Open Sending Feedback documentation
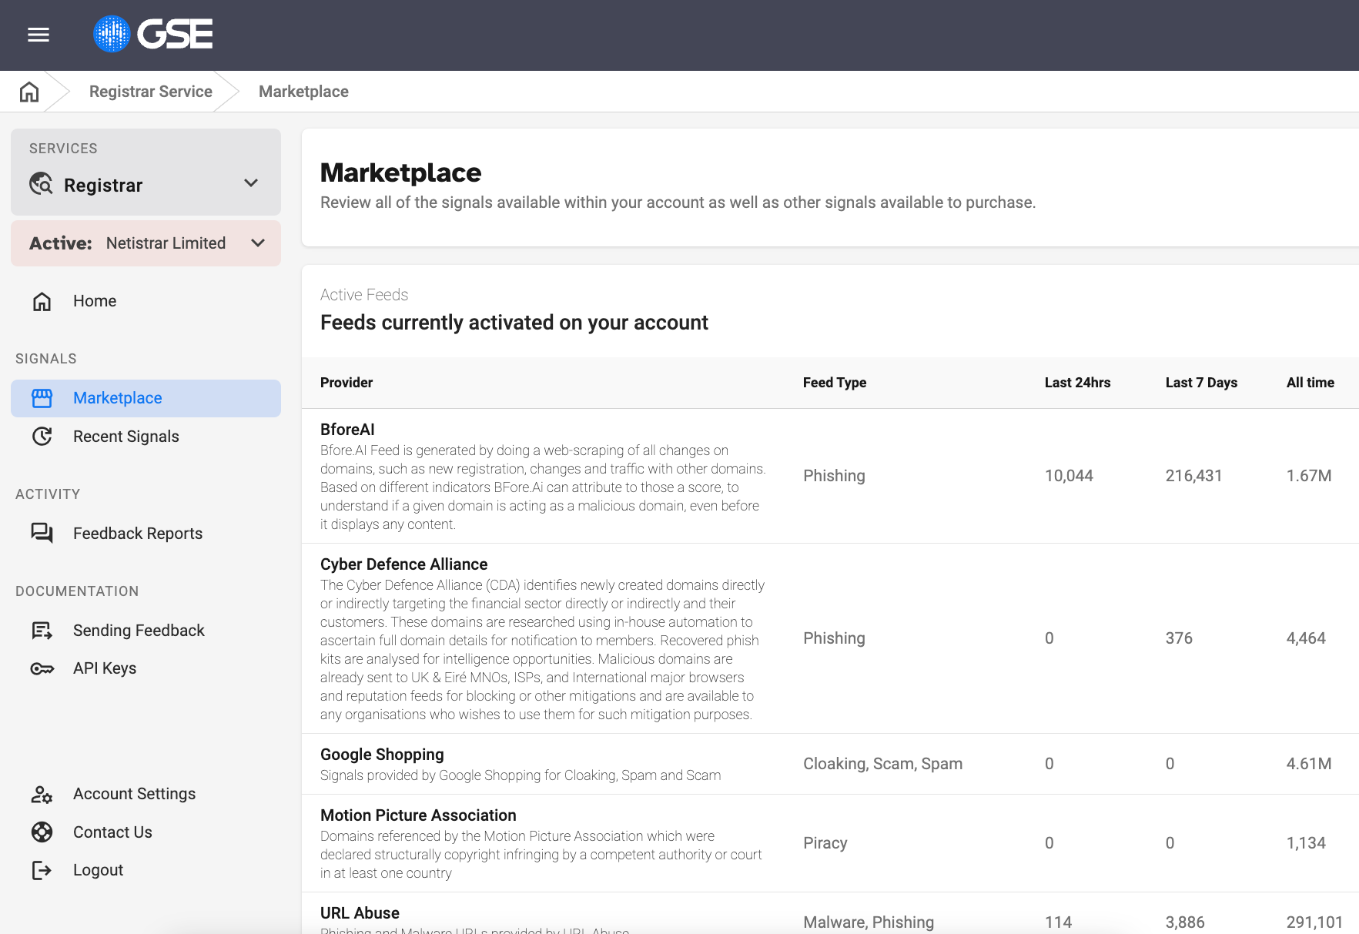 [x=139, y=630]
